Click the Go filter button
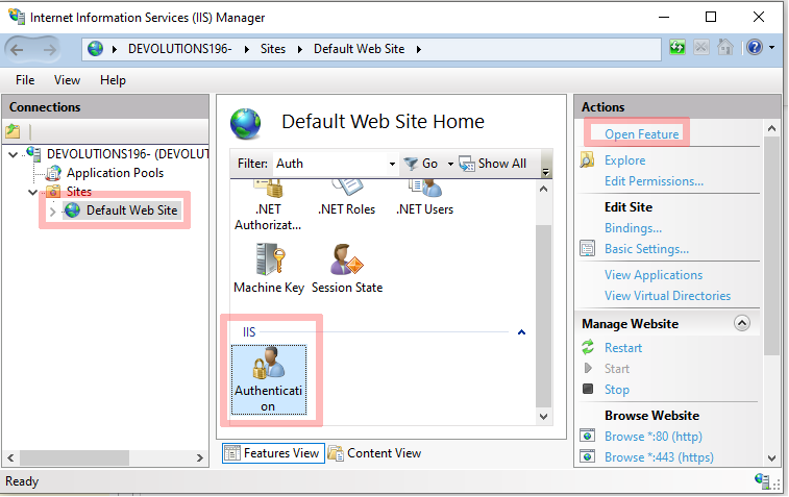This screenshot has width=789, height=497. tap(421, 163)
